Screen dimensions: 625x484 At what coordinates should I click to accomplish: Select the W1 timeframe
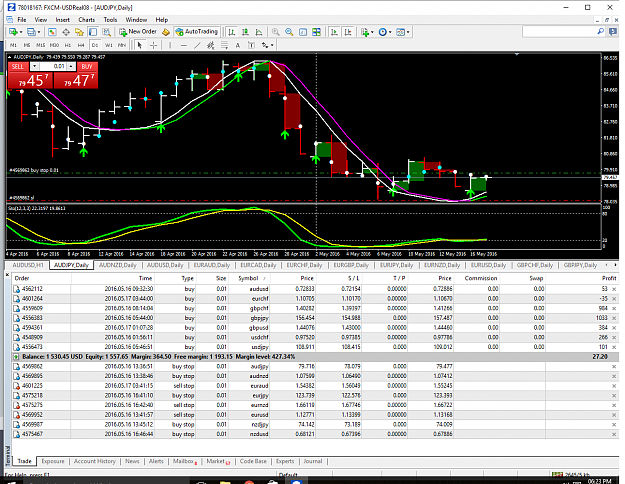coord(108,45)
